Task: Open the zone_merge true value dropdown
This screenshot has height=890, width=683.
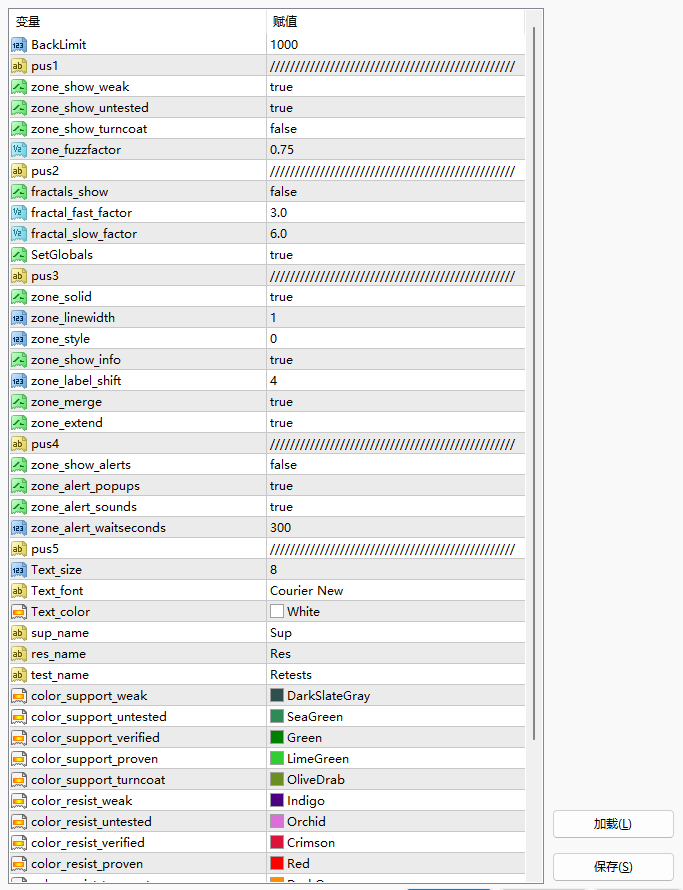Action: tap(396, 402)
